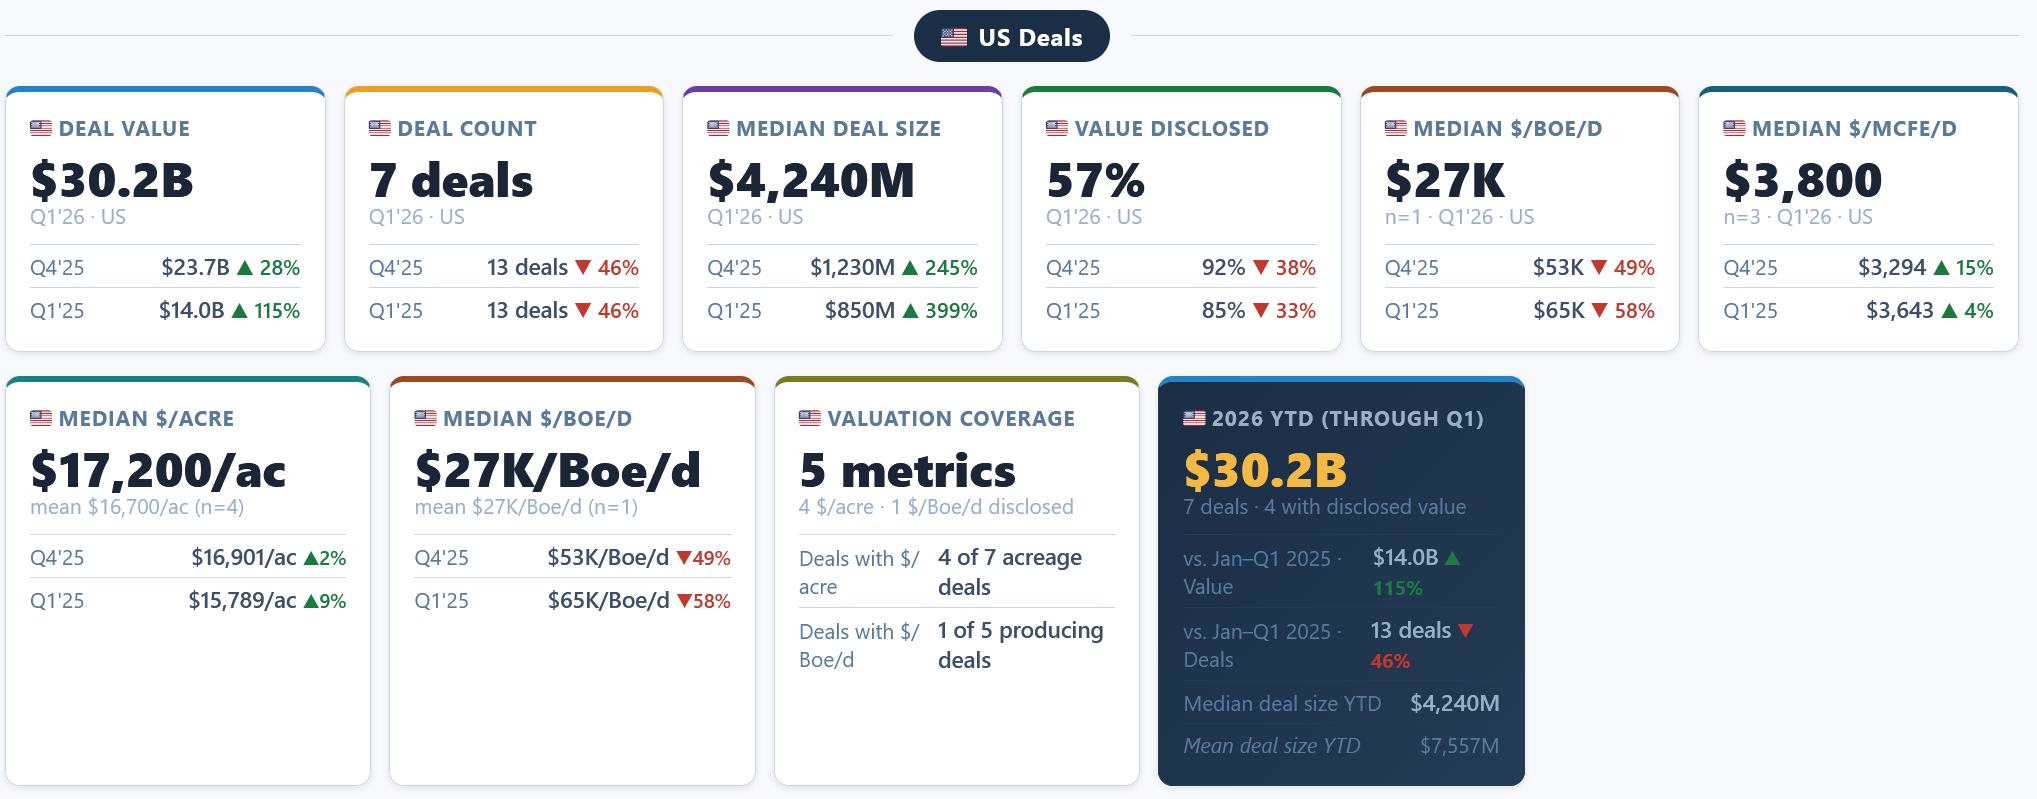The image size is (2037, 799).
Task: Click the 7 deals count headline
Action: pyautogui.click(x=451, y=180)
